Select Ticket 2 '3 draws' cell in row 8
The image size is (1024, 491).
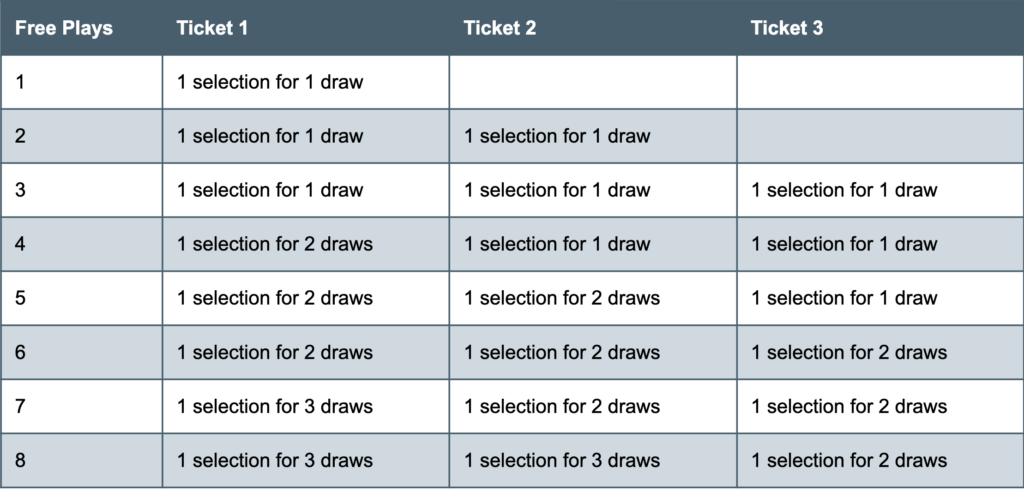point(593,460)
